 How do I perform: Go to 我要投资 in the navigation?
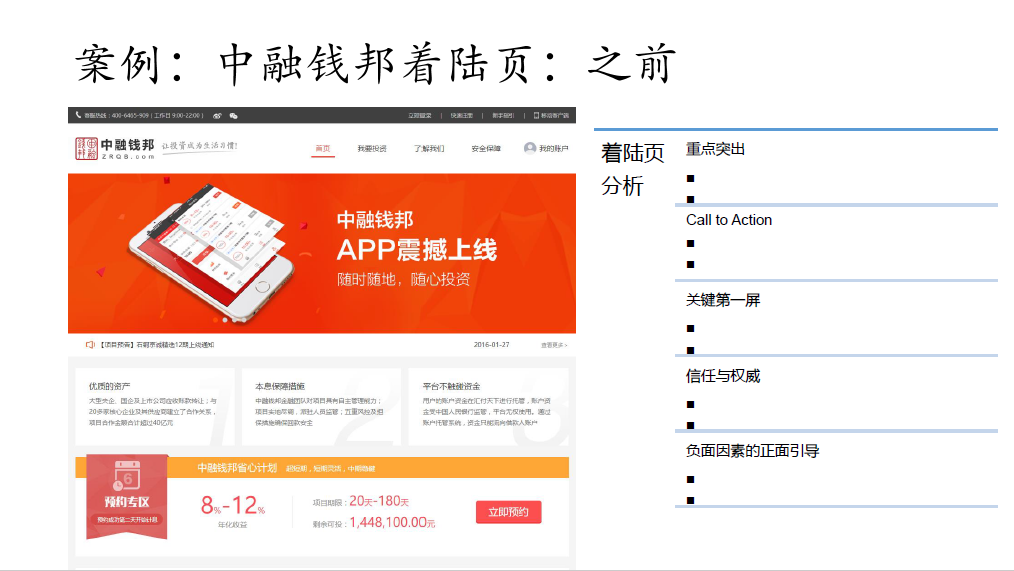tap(371, 148)
